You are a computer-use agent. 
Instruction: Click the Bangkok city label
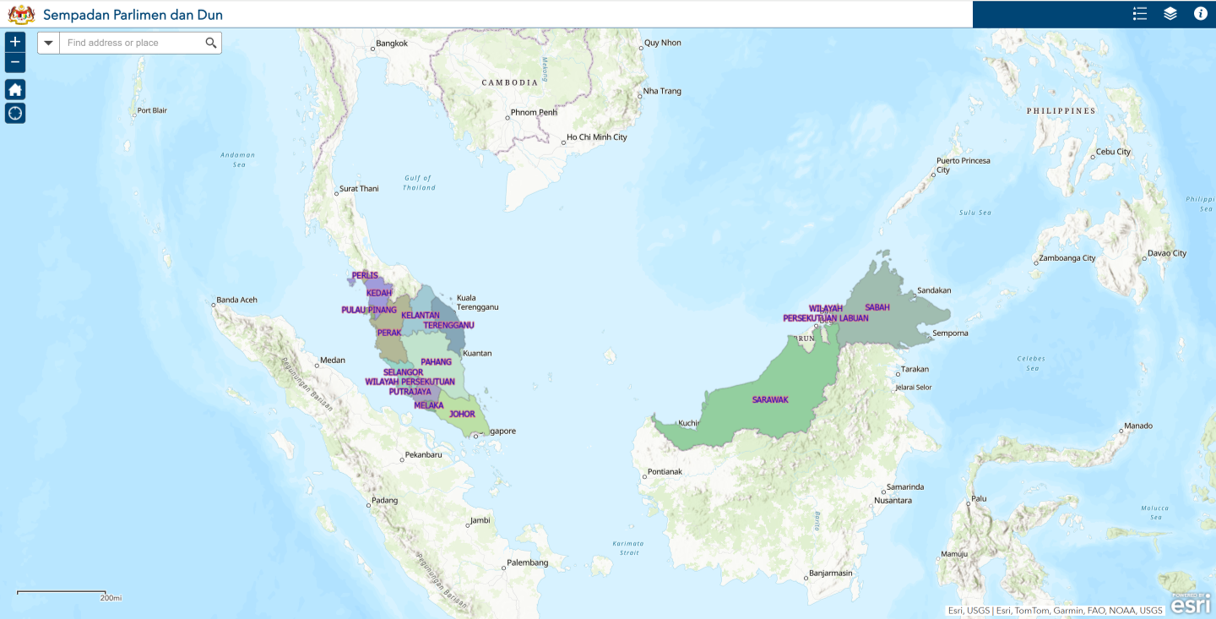[x=391, y=44]
